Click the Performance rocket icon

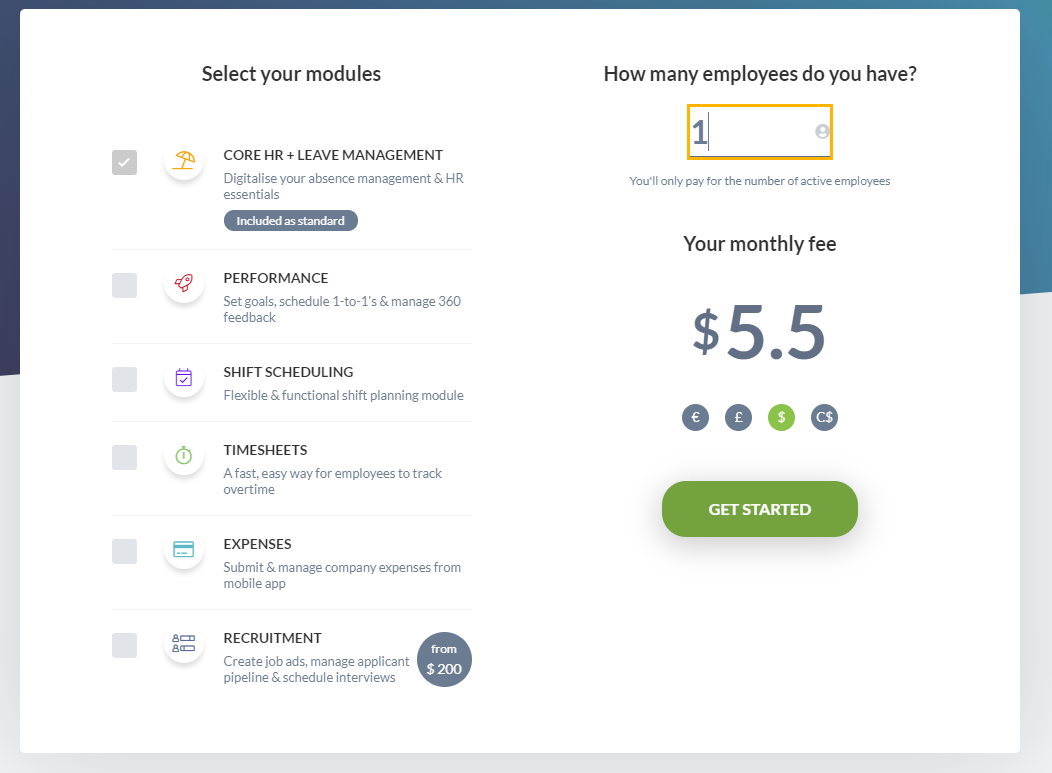coord(184,284)
